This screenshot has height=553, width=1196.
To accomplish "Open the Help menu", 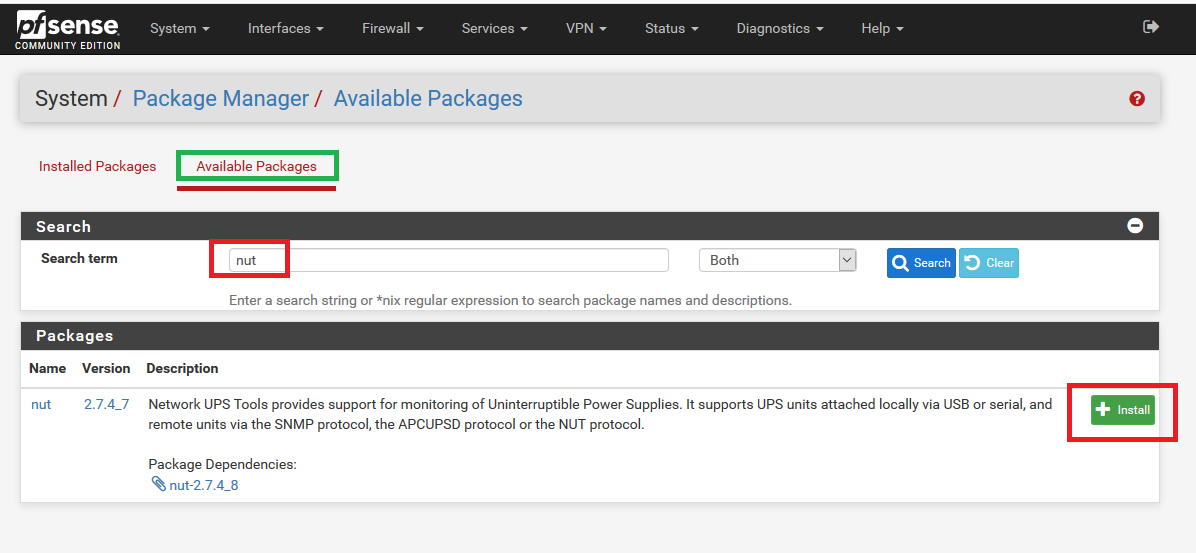I will 882,28.
